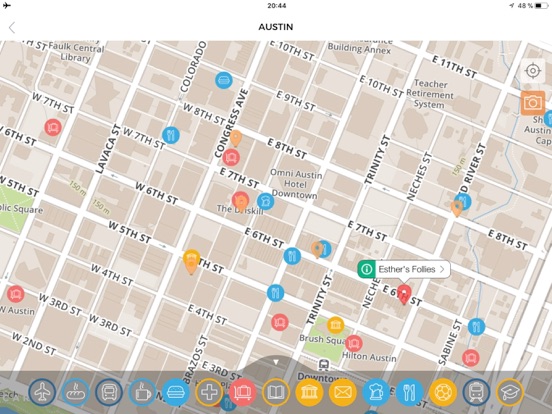Expand Esther's Follies callout chevron

[x=442, y=269]
